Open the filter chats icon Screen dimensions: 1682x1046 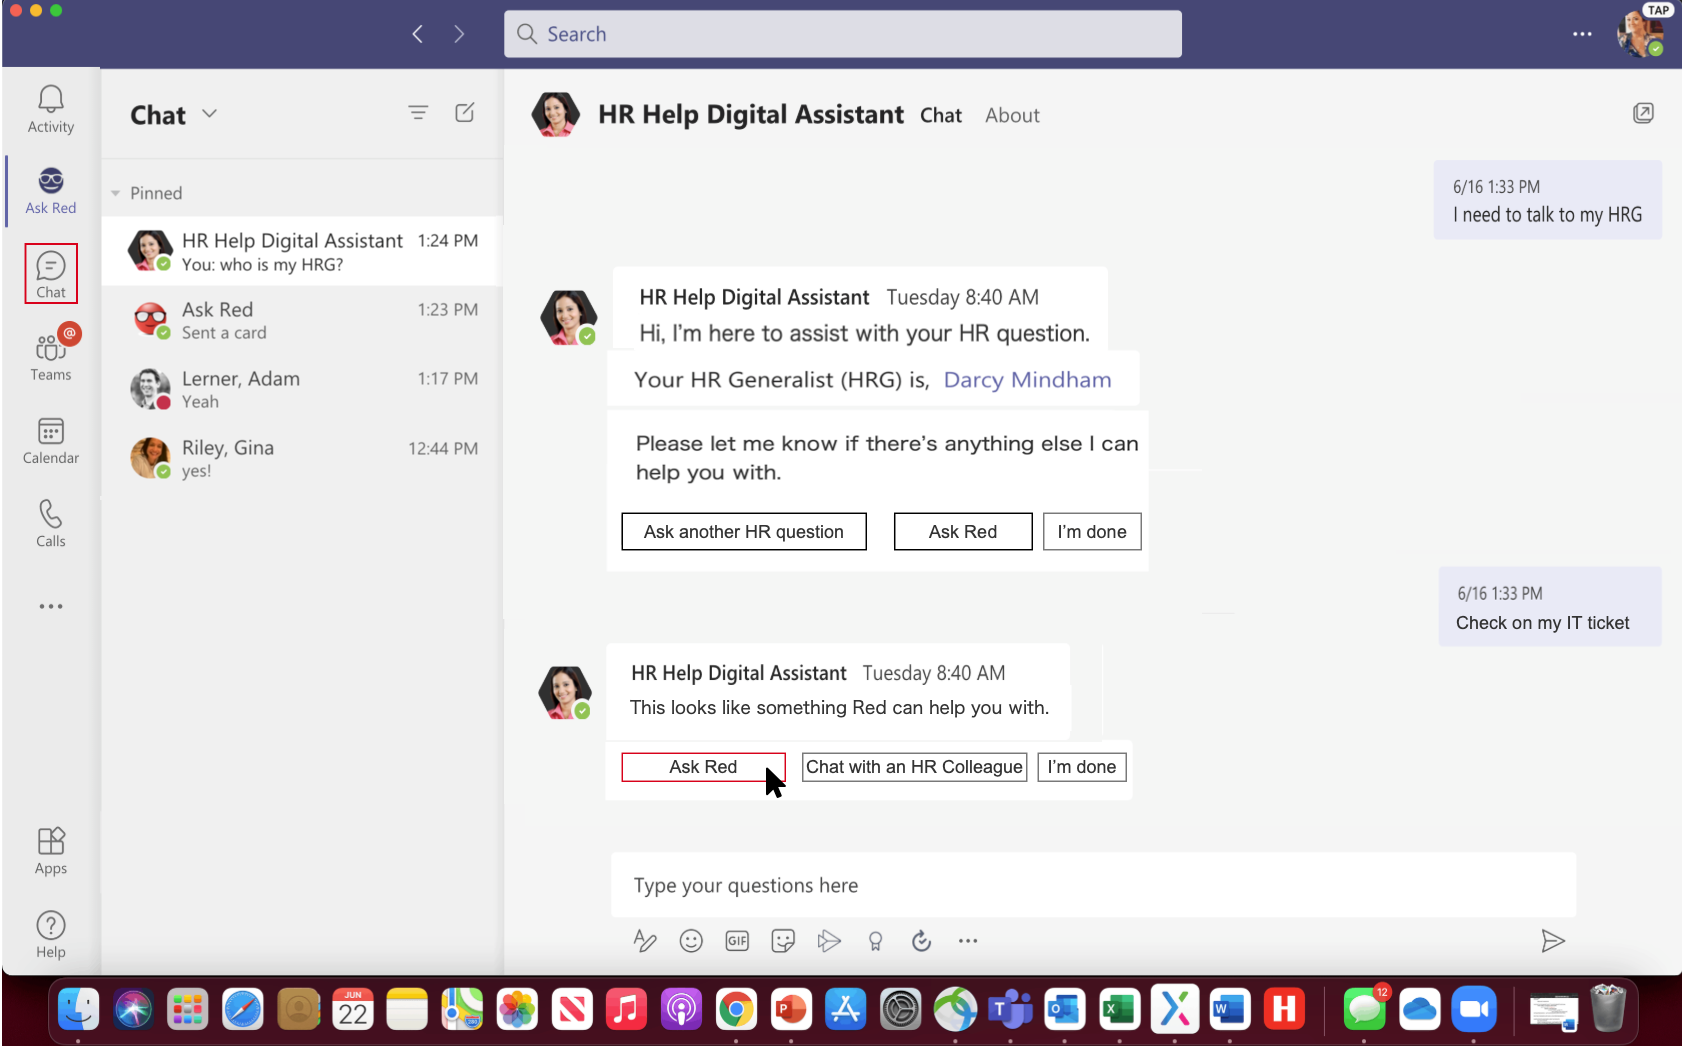pyautogui.click(x=418, y=113)
